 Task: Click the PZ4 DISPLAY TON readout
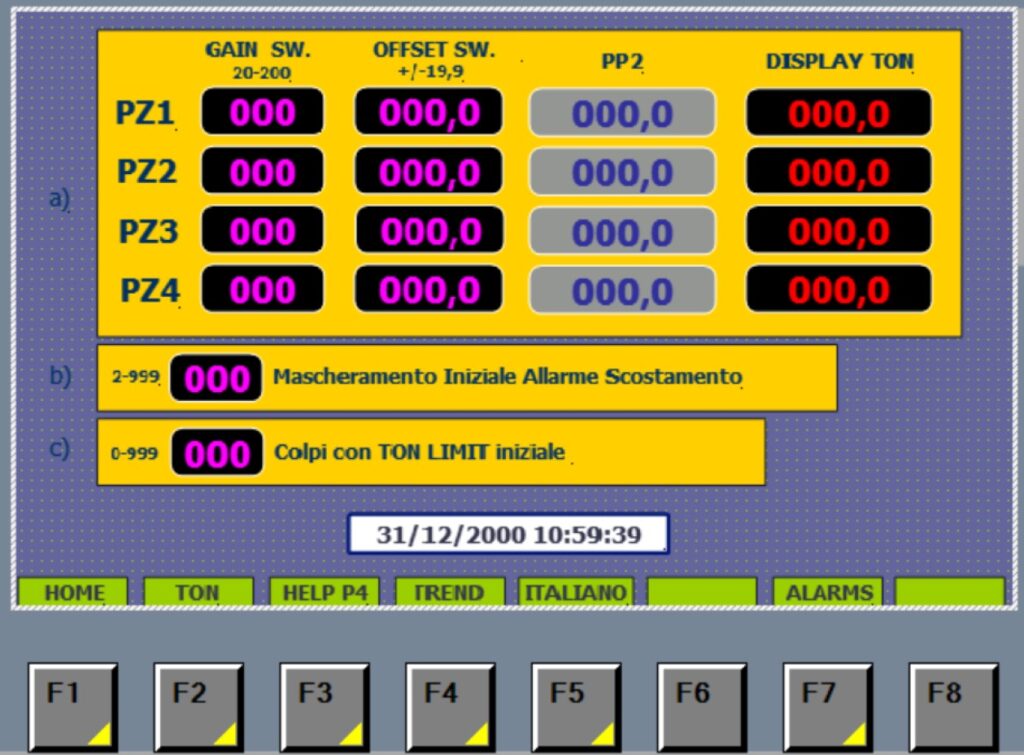(839, 289)
